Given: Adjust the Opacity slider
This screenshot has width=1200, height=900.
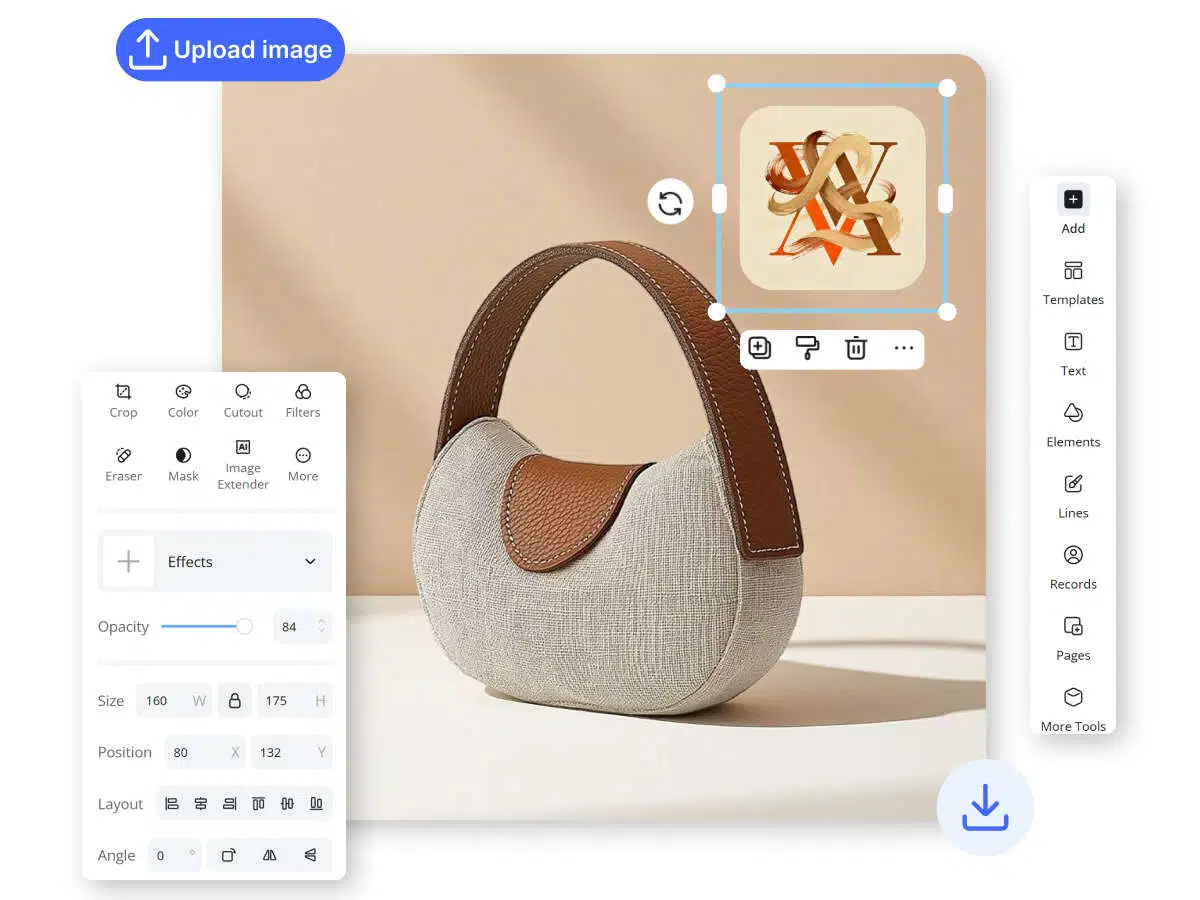Looking at the screenshot, I should point(244,627).
